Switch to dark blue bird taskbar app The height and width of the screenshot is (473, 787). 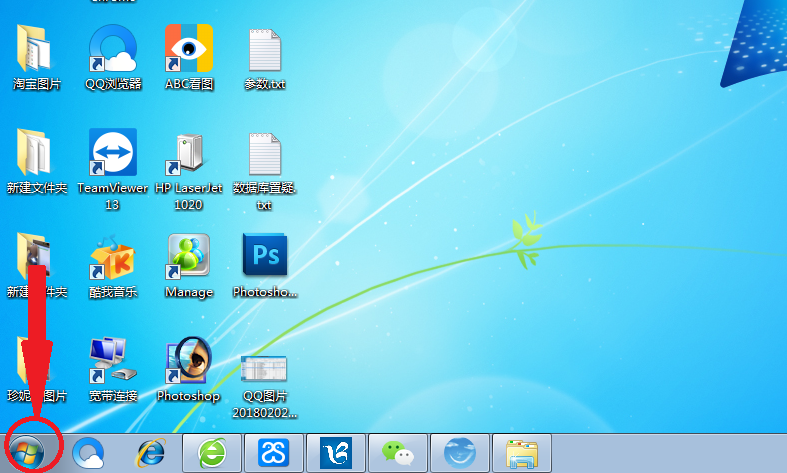[x=336, y=453]
